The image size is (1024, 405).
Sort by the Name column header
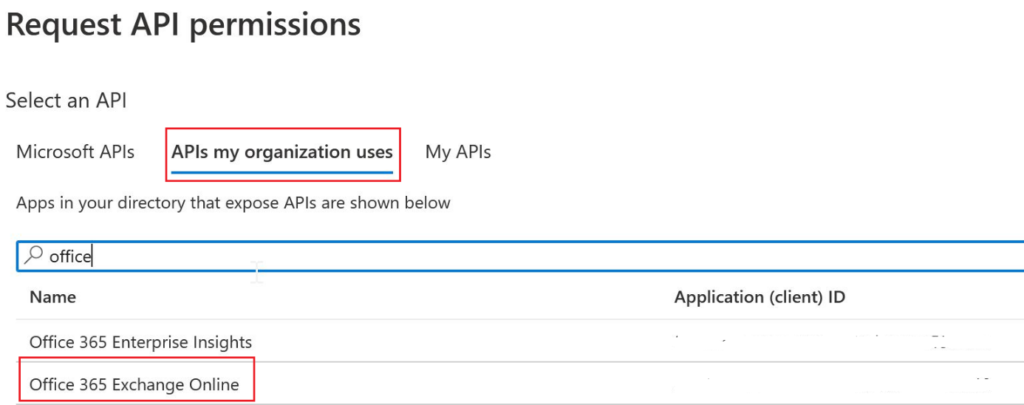click(x=53, y=297)
